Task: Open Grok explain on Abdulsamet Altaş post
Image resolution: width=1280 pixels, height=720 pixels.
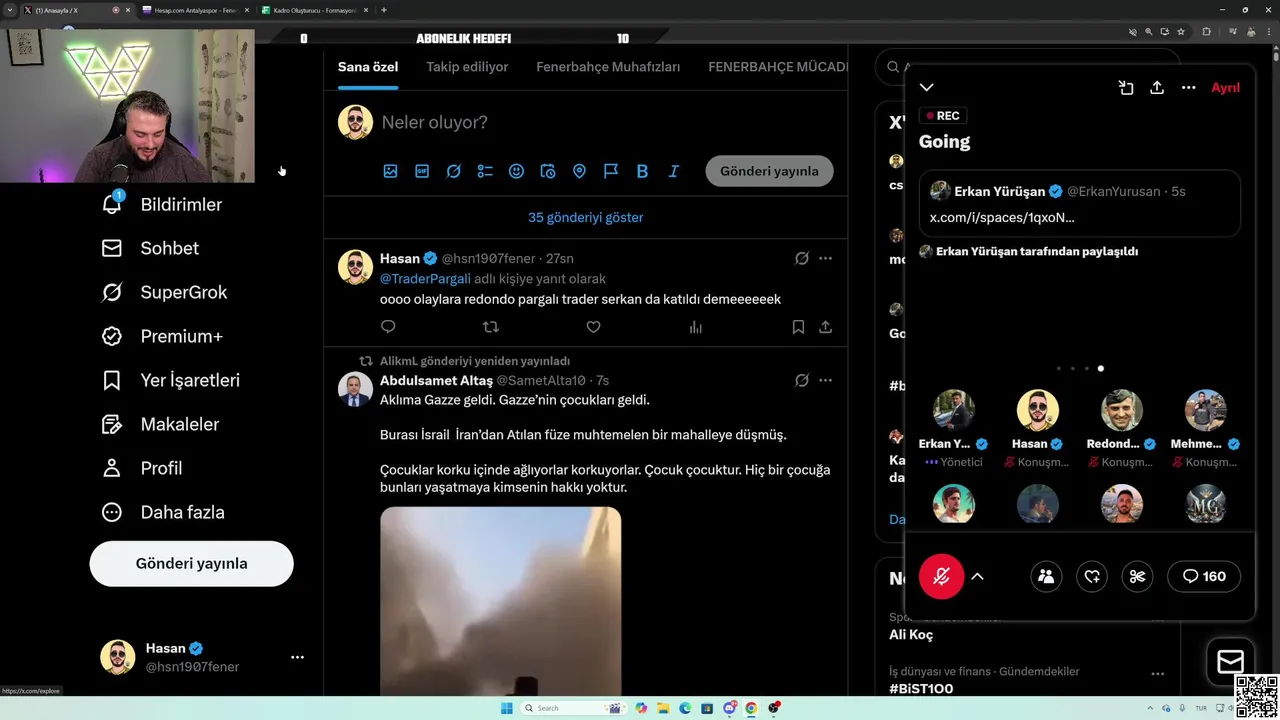Action: click(801, 380)
